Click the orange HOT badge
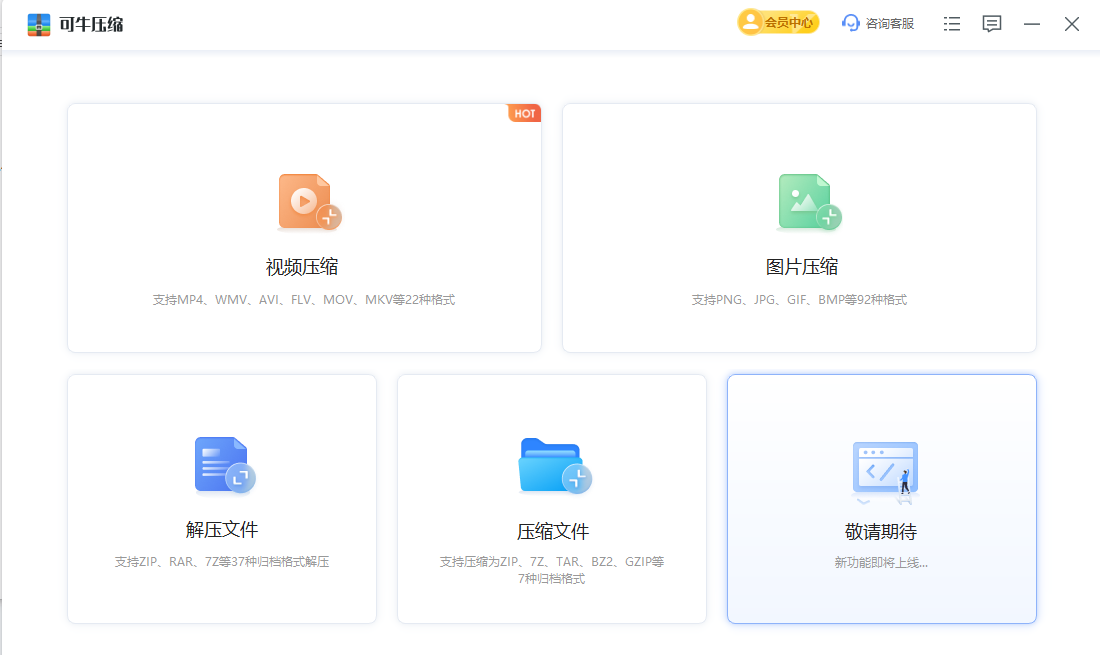This screenshot has height=655, width=1100. pyautogui.click(x=524, y=113)
